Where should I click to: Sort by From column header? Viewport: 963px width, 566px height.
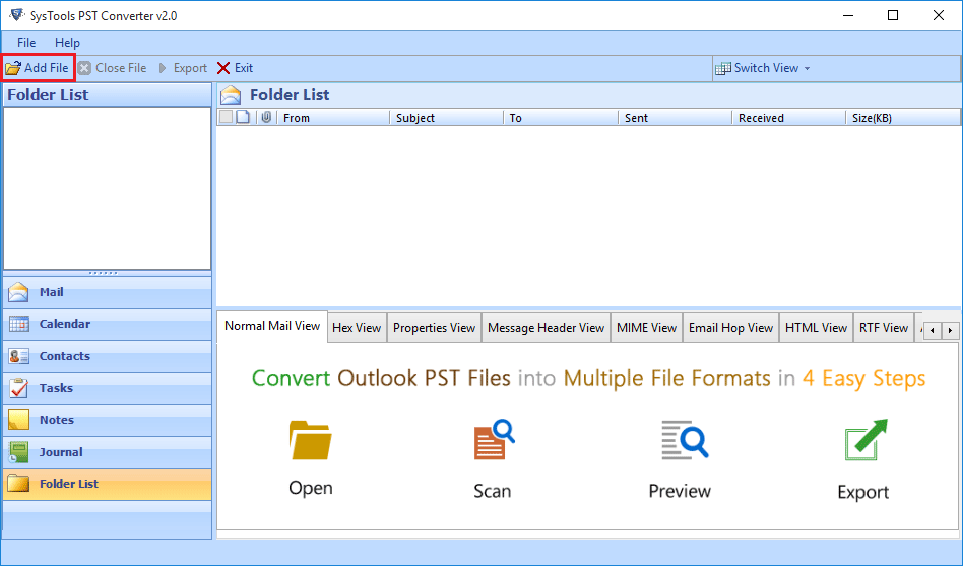pos(333,118)
